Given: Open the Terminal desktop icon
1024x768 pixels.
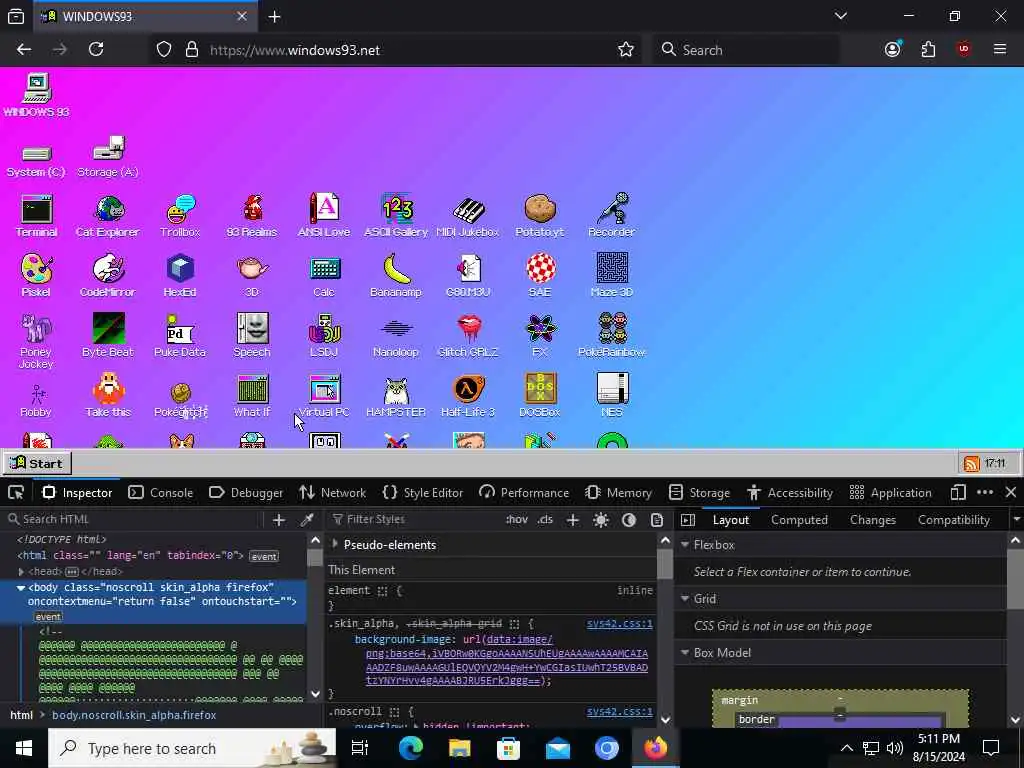Looking at the screenshot, I should click(37, 216).
